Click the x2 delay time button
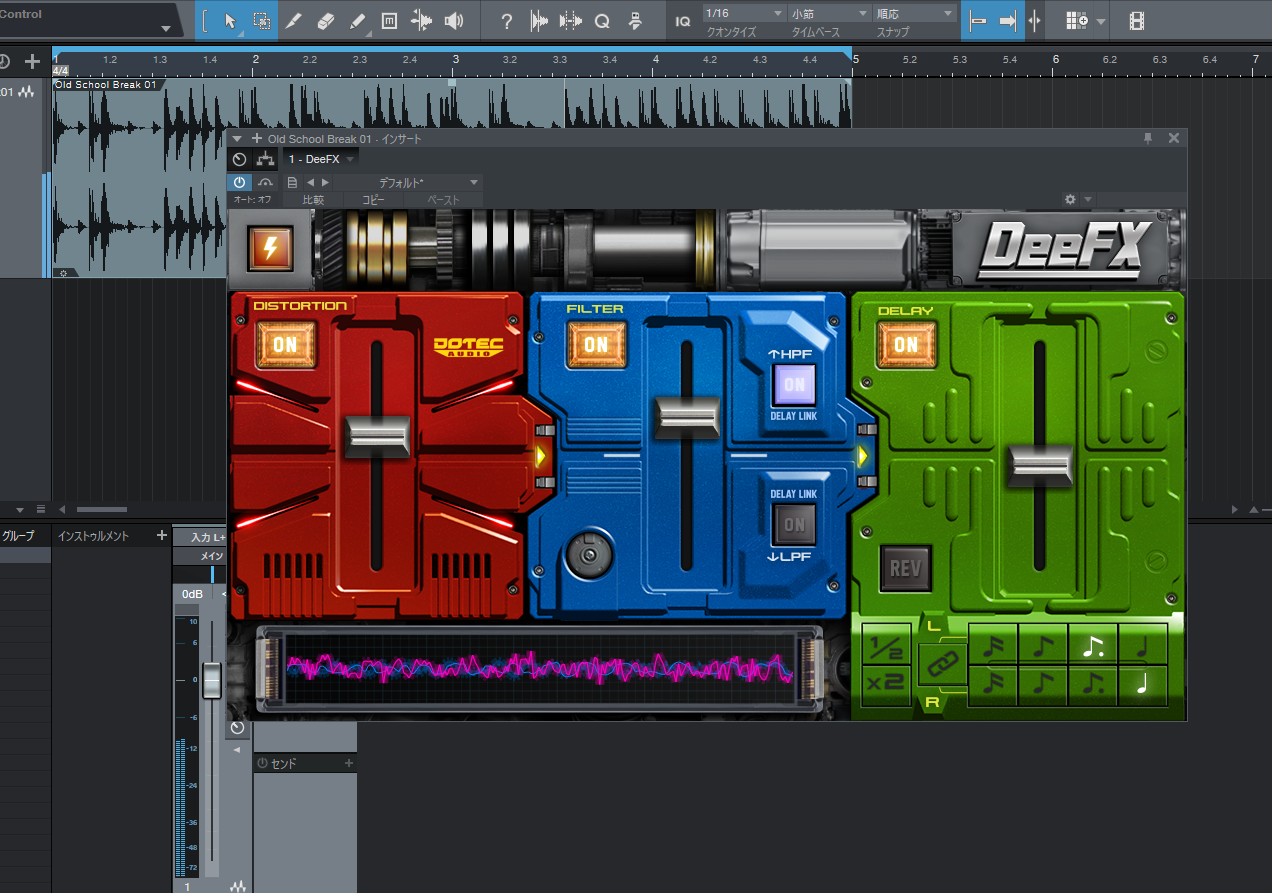The width and height of the screenshot is (1272, 893). (885, 686)
